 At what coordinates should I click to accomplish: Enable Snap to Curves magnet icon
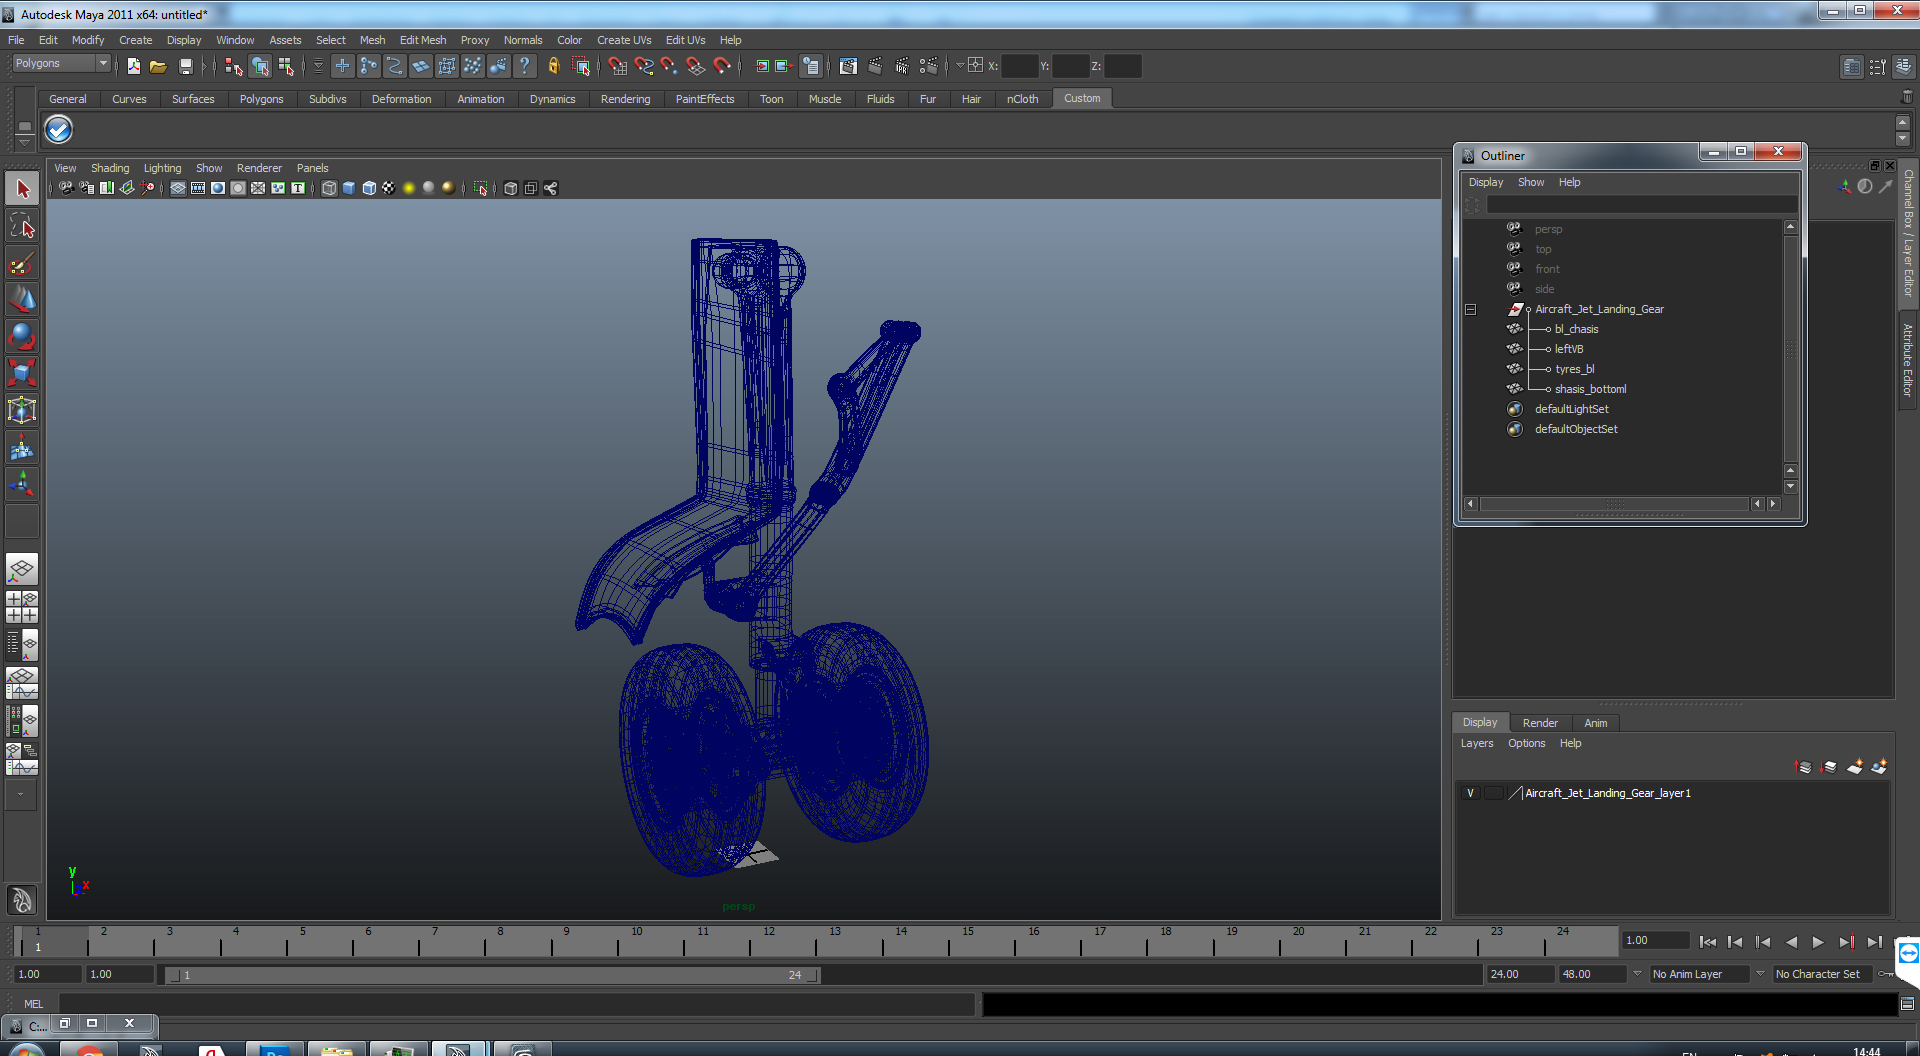[644, 66]
